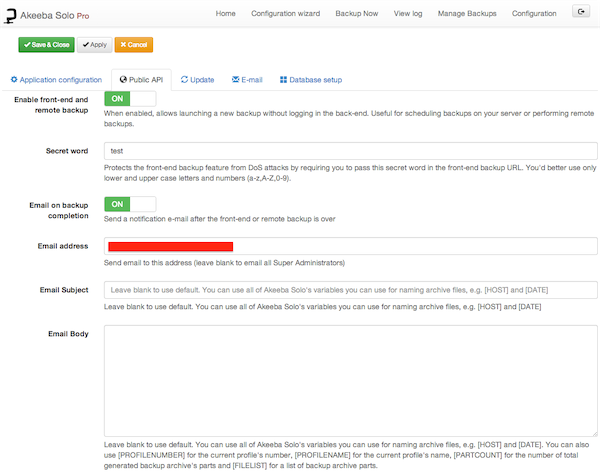Go to Manage Backups

point(467,13)
